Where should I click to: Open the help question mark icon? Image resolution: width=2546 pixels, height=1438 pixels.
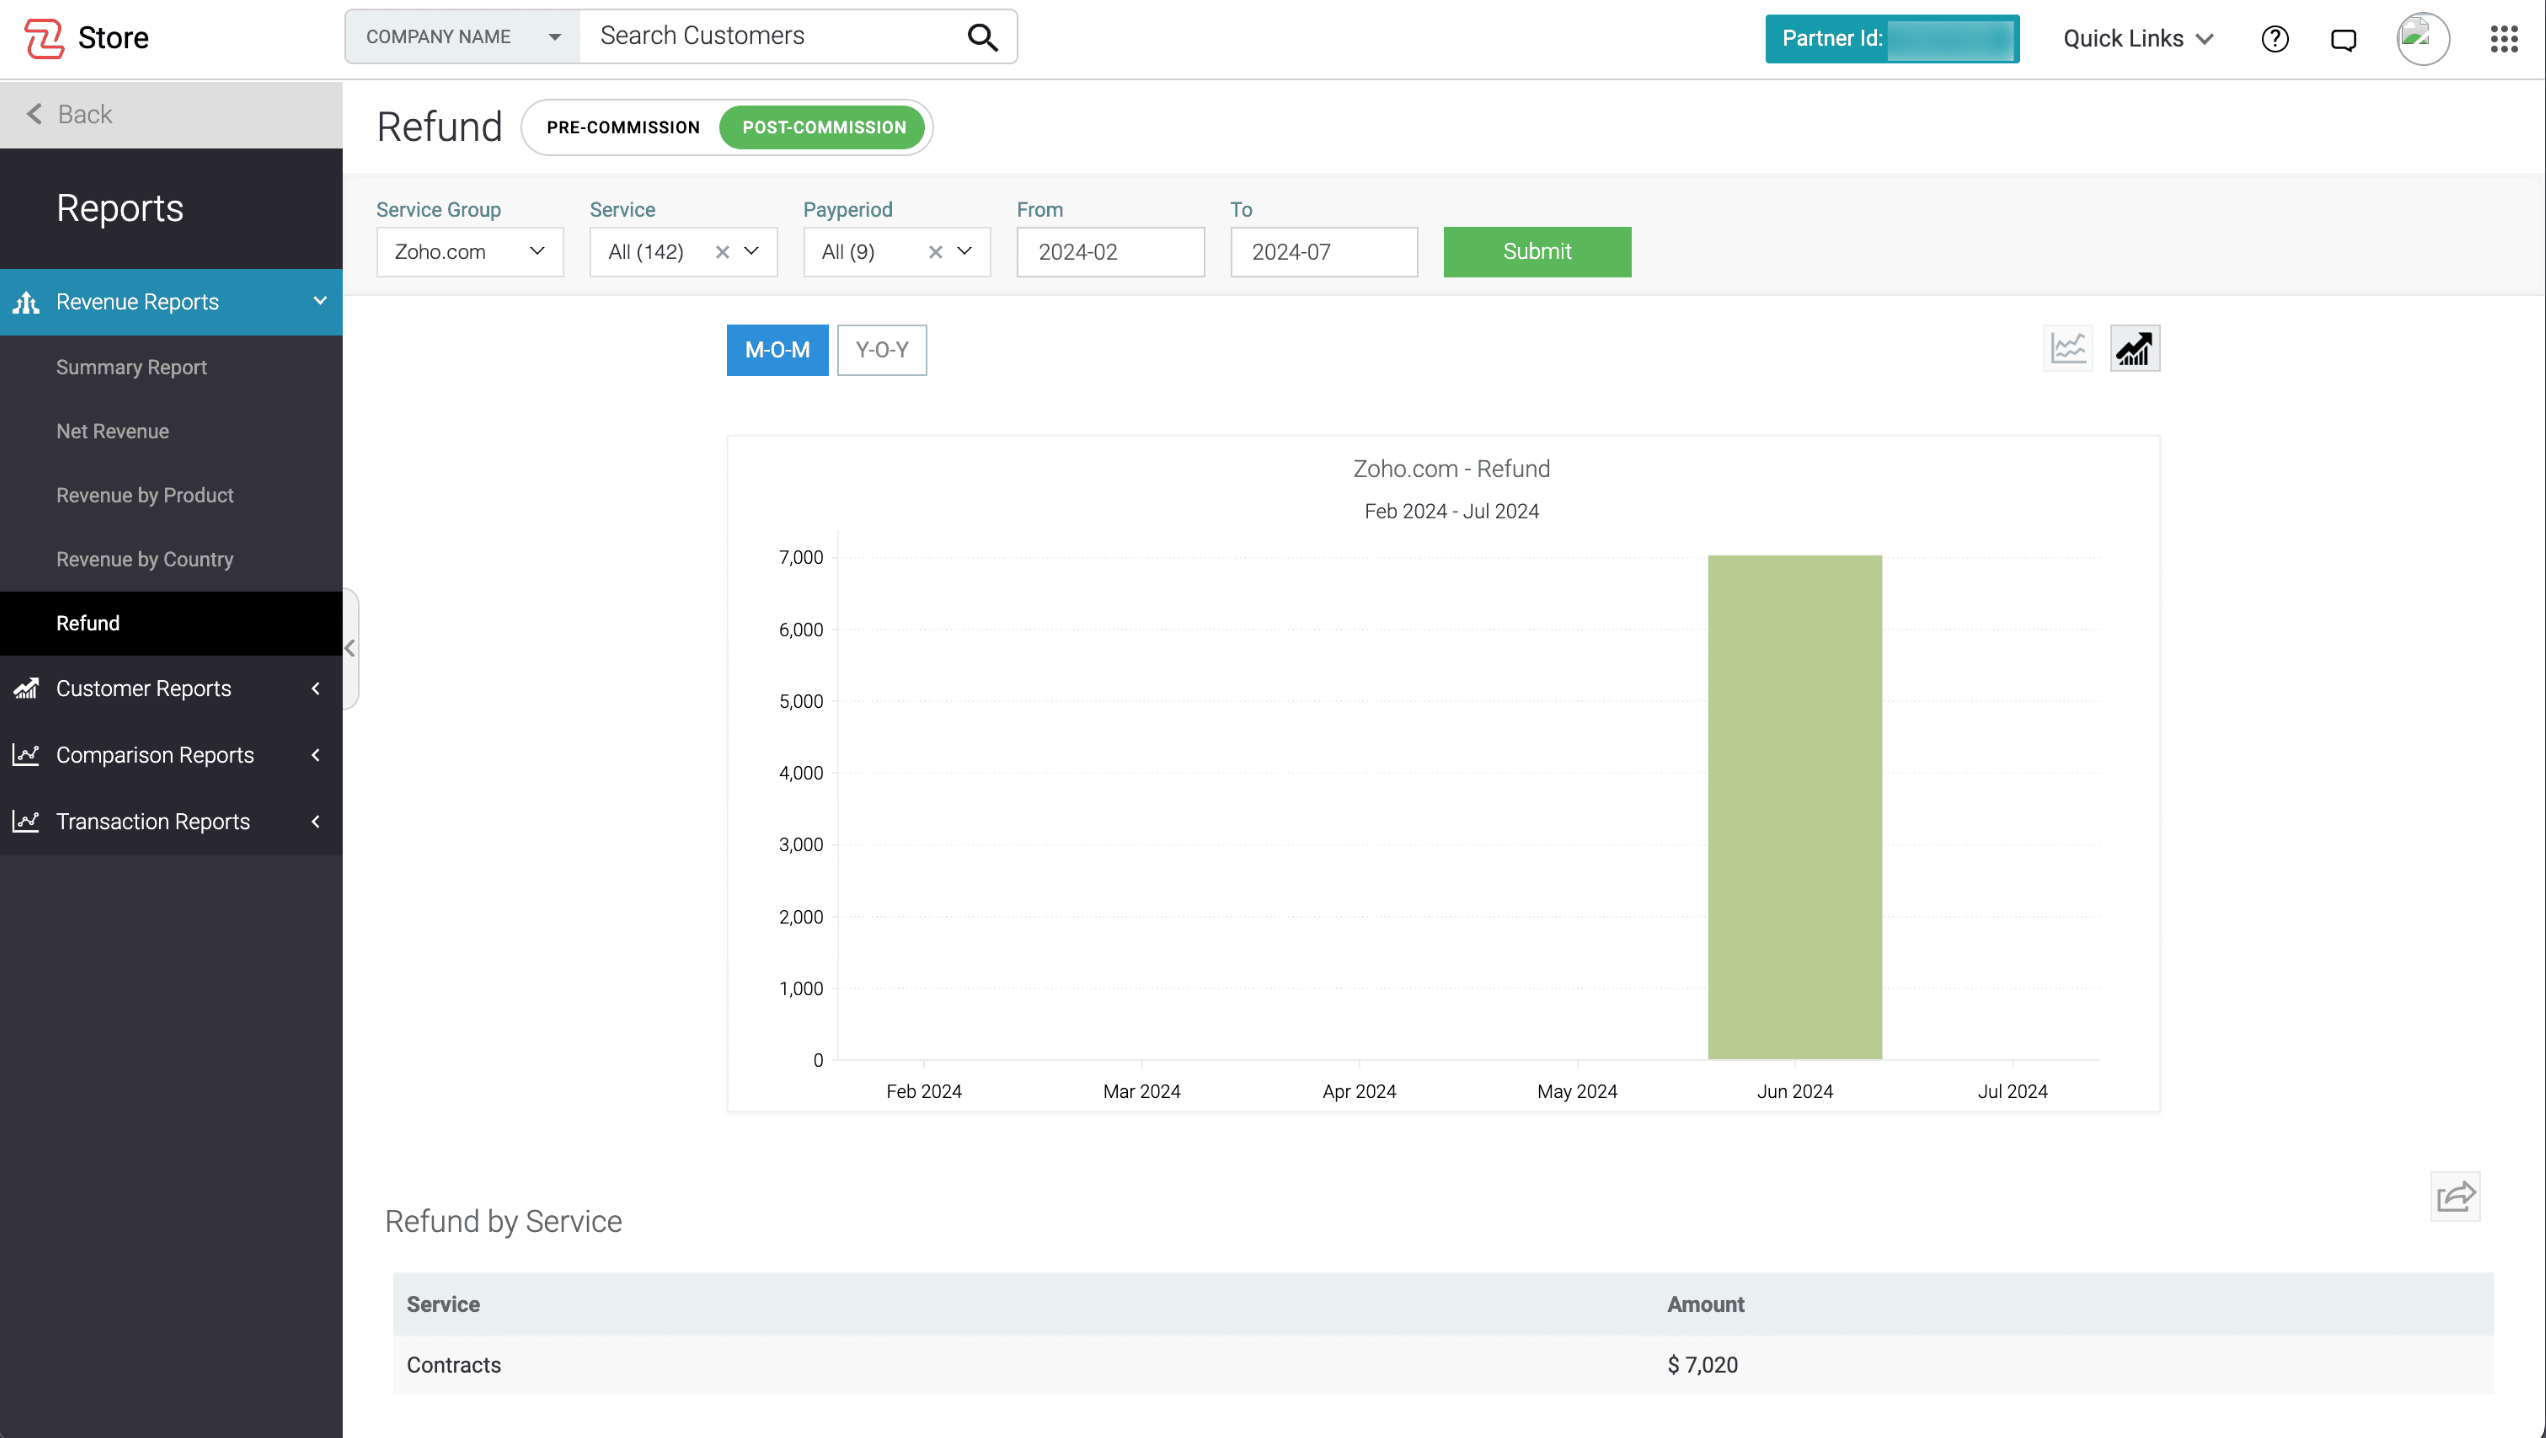[x=2274, y=39]
